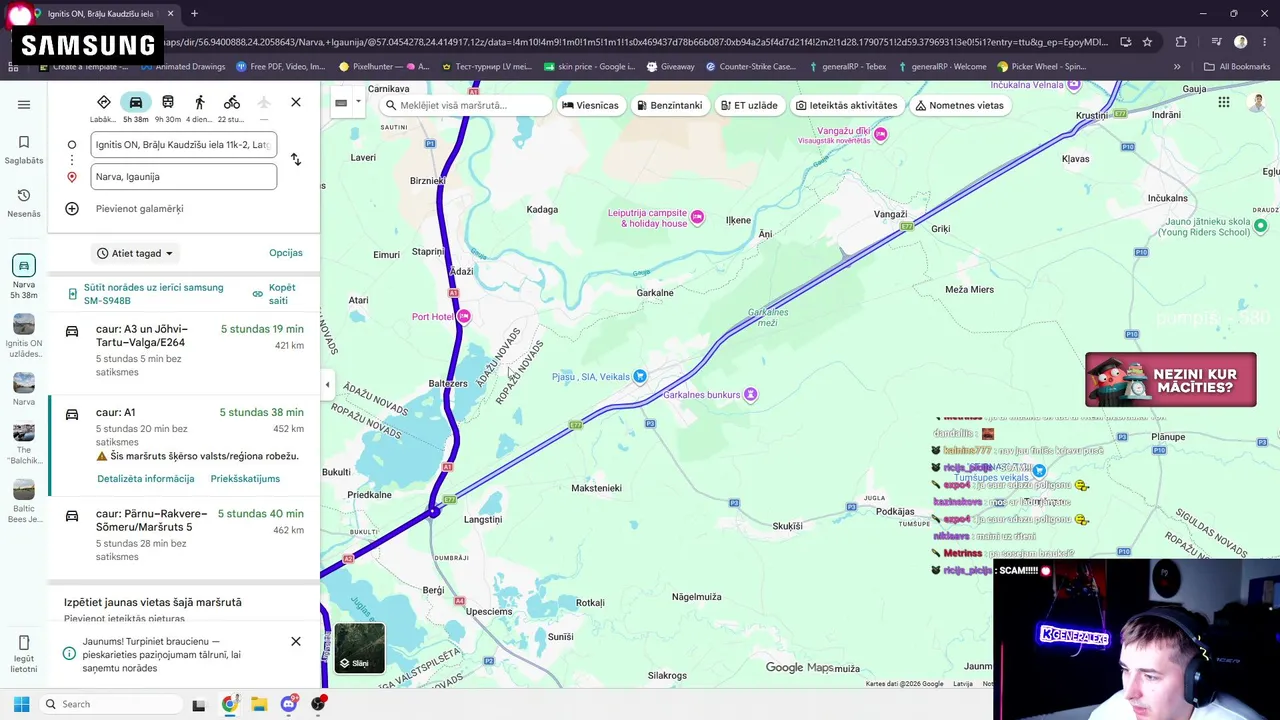
Task: Open the Google account avatar on map
Action: [1259, 103]
